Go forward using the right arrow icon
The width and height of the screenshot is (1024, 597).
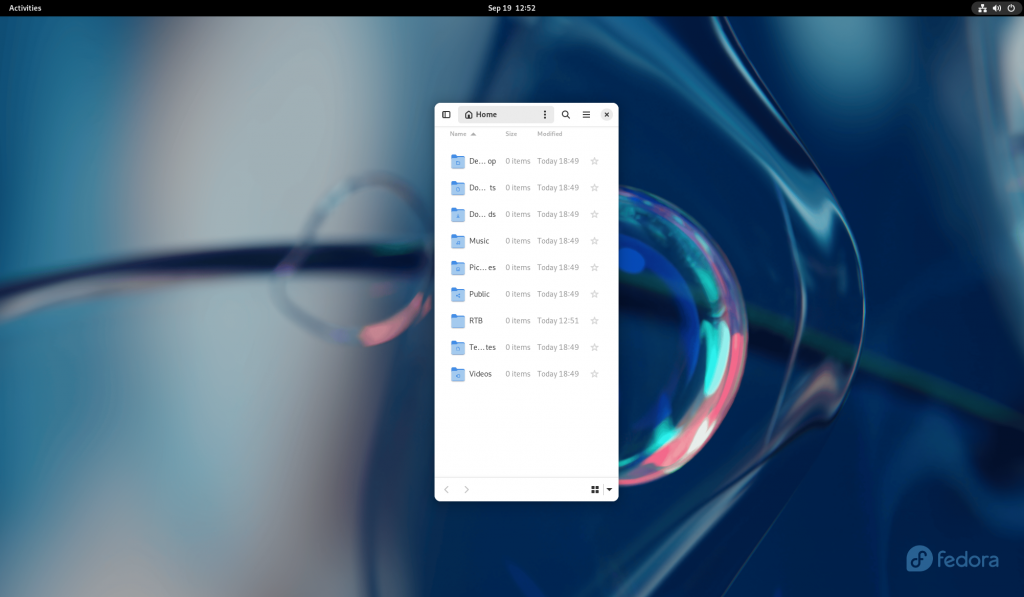[x=466, y=489]
